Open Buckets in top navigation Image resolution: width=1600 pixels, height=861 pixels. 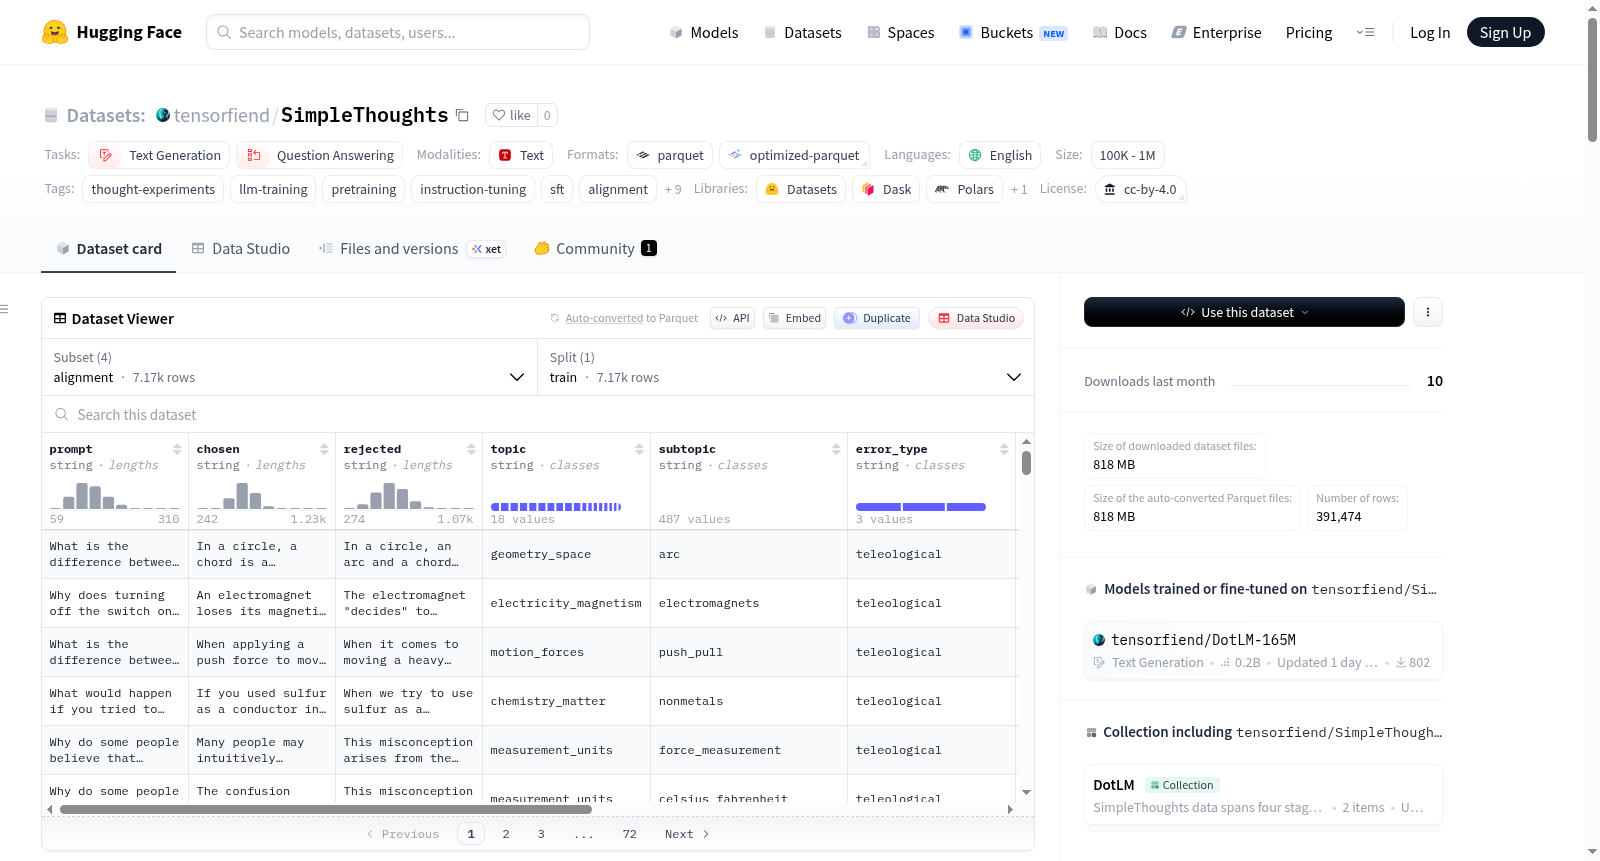1013,32
